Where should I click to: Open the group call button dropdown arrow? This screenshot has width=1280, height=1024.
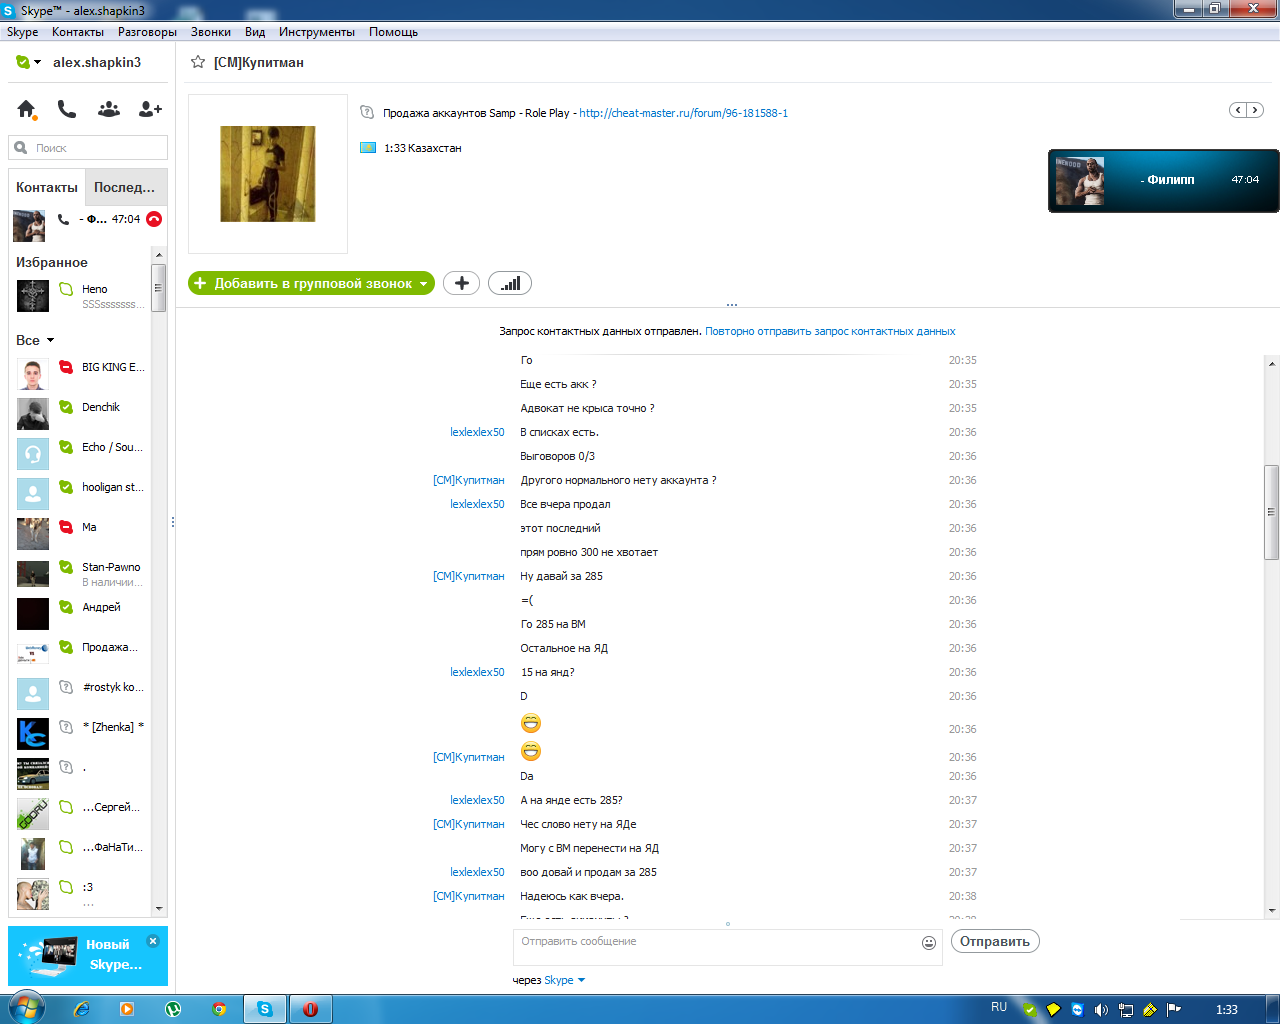point(424,284)
